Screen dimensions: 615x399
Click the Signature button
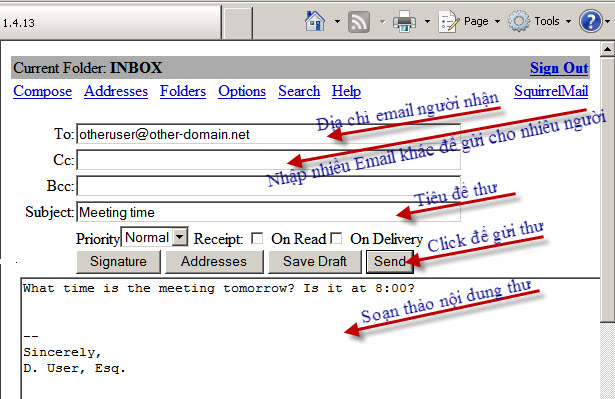coord(118,262)
